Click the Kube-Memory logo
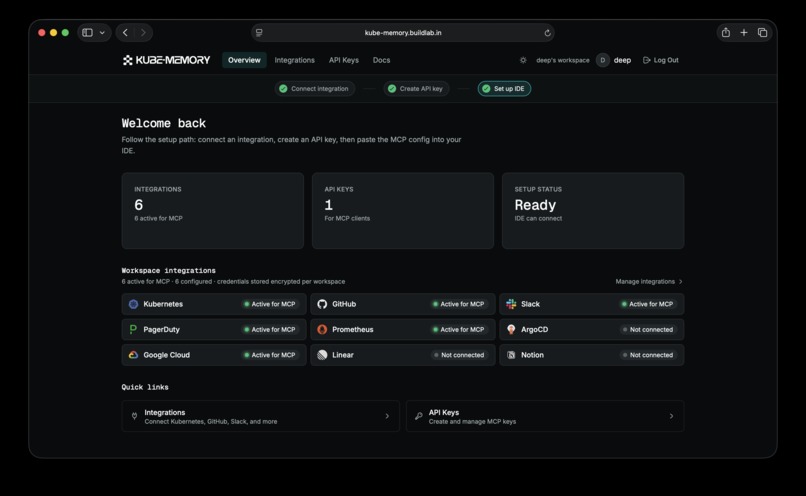This screenshot has height=496, width=806. tap(166, 60)
